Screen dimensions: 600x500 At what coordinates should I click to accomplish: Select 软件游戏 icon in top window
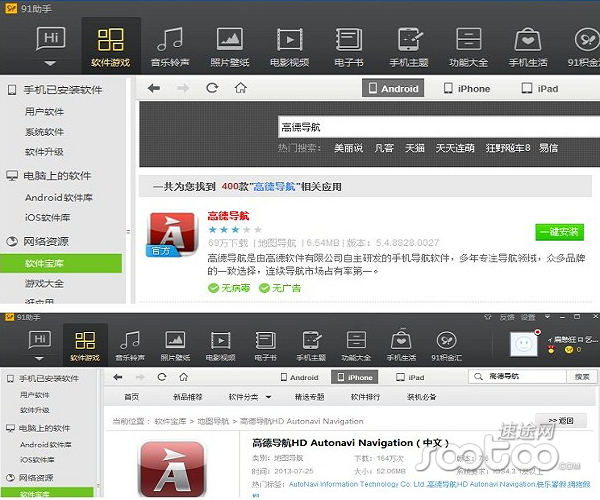coord(111,47)
